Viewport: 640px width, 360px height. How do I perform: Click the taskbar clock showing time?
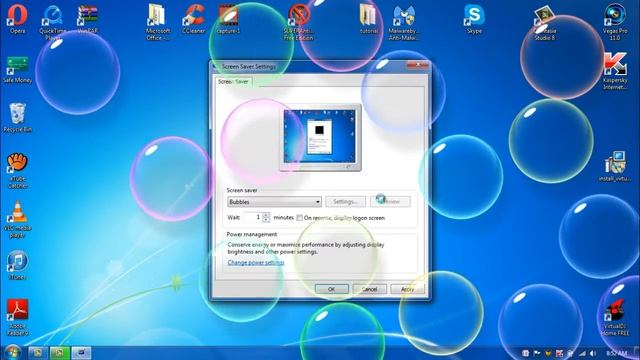coord(616,353)
